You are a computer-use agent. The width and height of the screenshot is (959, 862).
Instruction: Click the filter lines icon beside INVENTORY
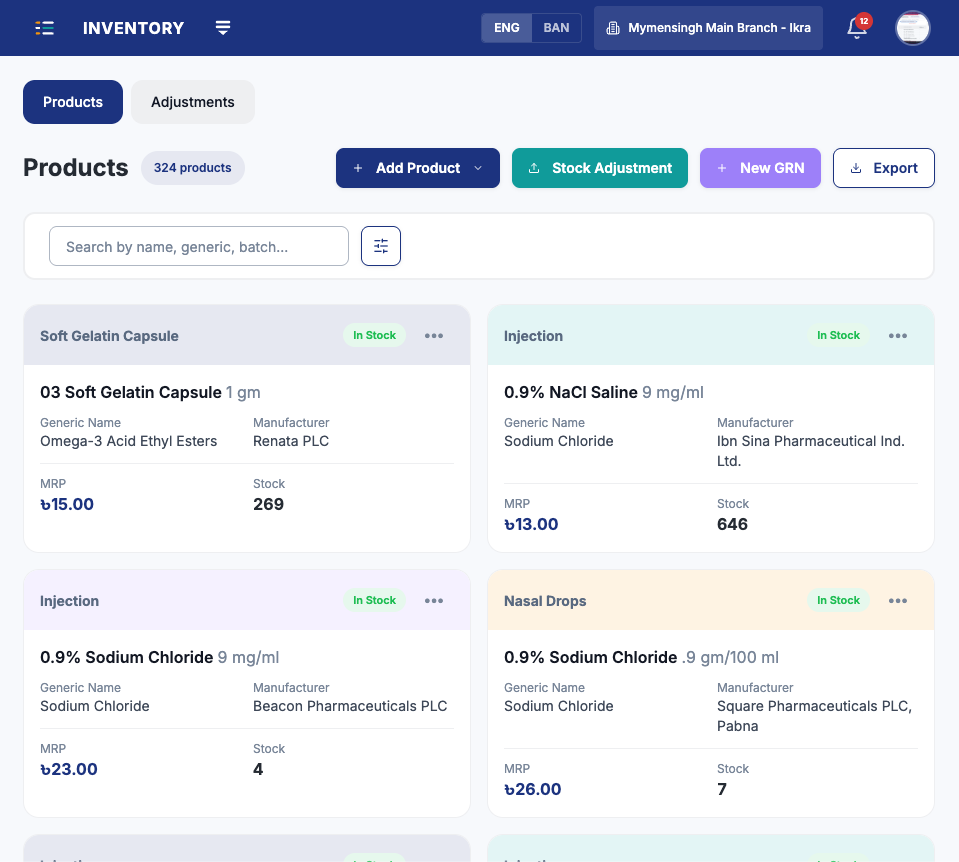pos(223,28)
